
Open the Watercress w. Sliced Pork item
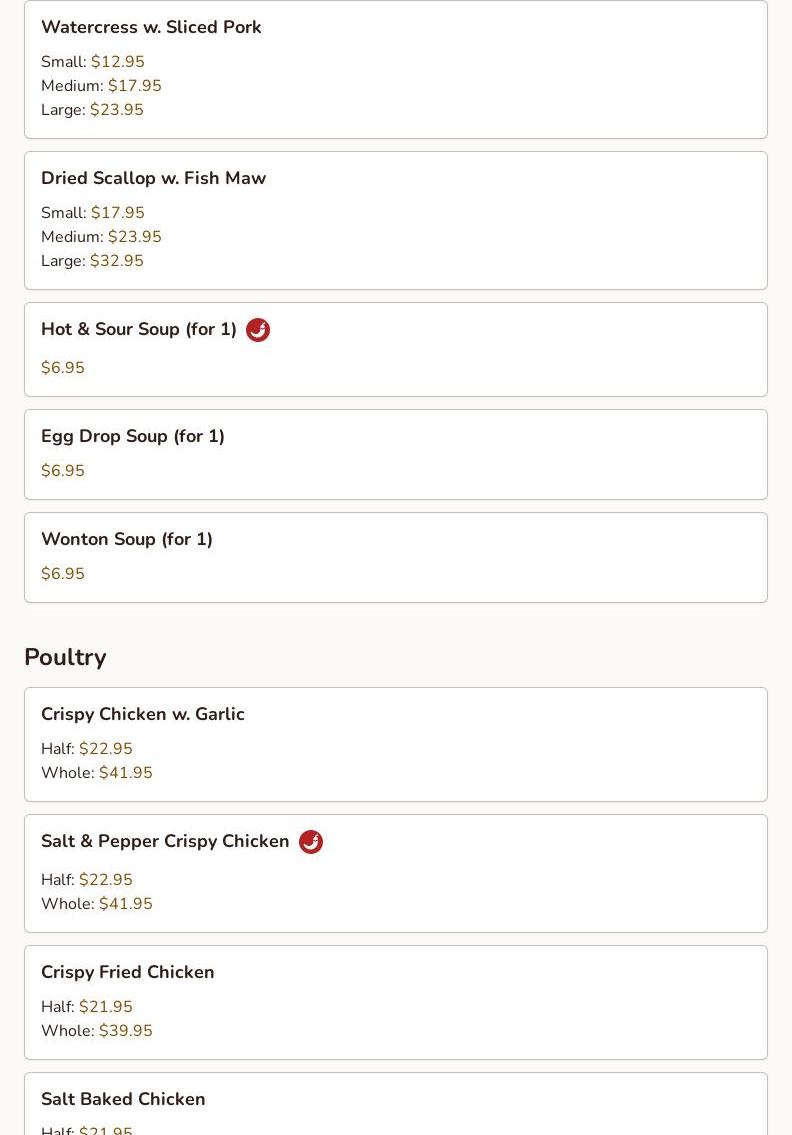396,69
